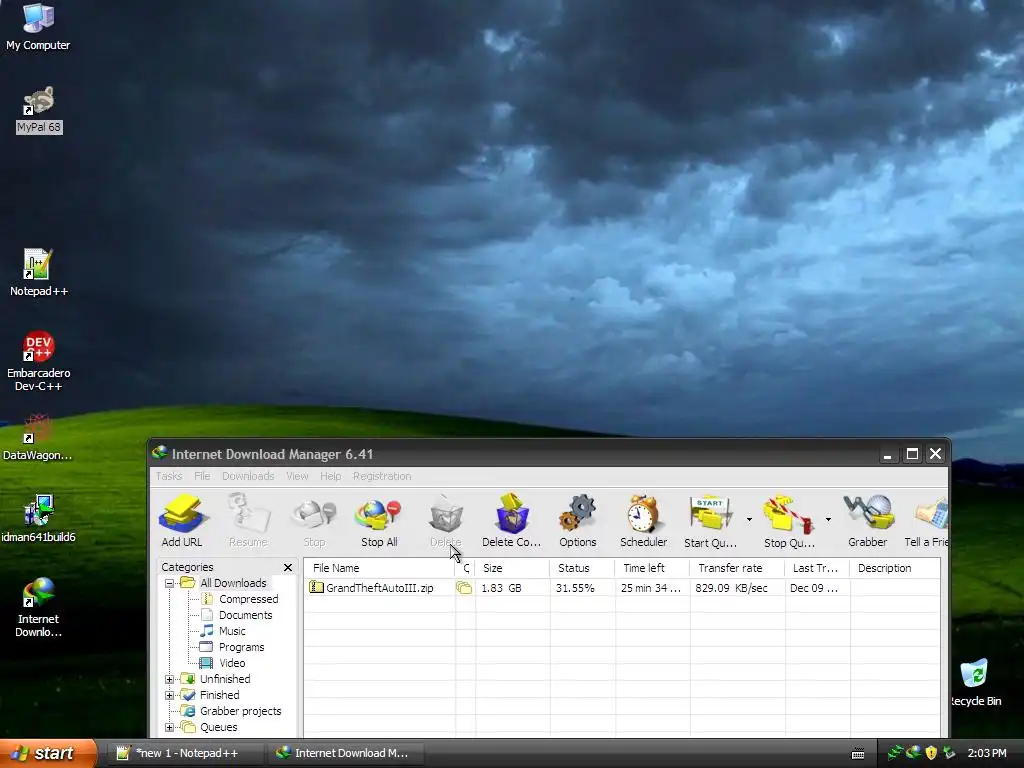Select the Internet Download Manager desktop shortcut
This screenshot has width=1024, height=768.
(38, 608)
